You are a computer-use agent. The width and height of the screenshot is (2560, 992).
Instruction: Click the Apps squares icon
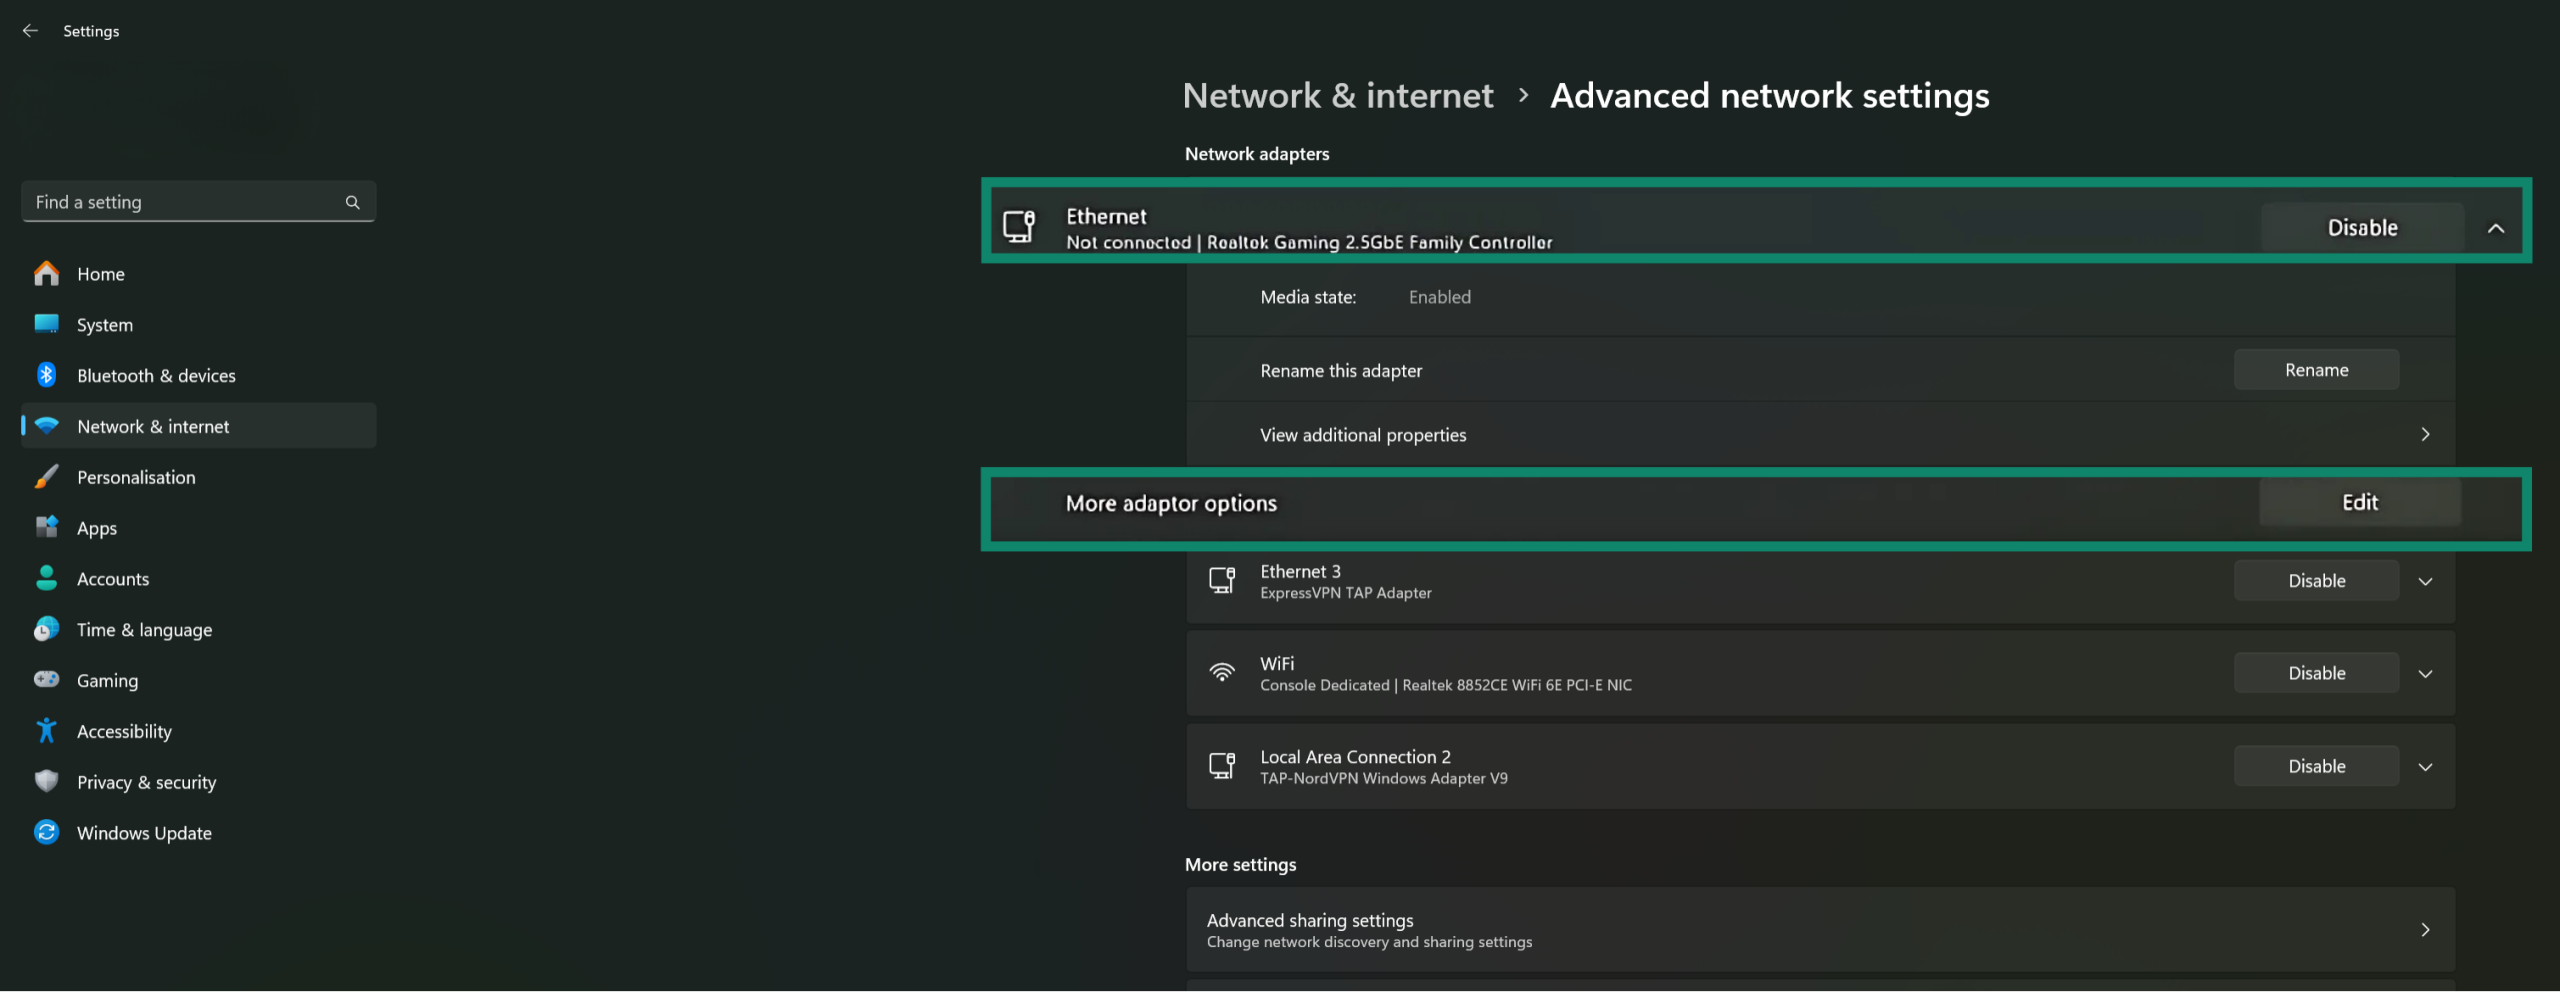(46, 527)
